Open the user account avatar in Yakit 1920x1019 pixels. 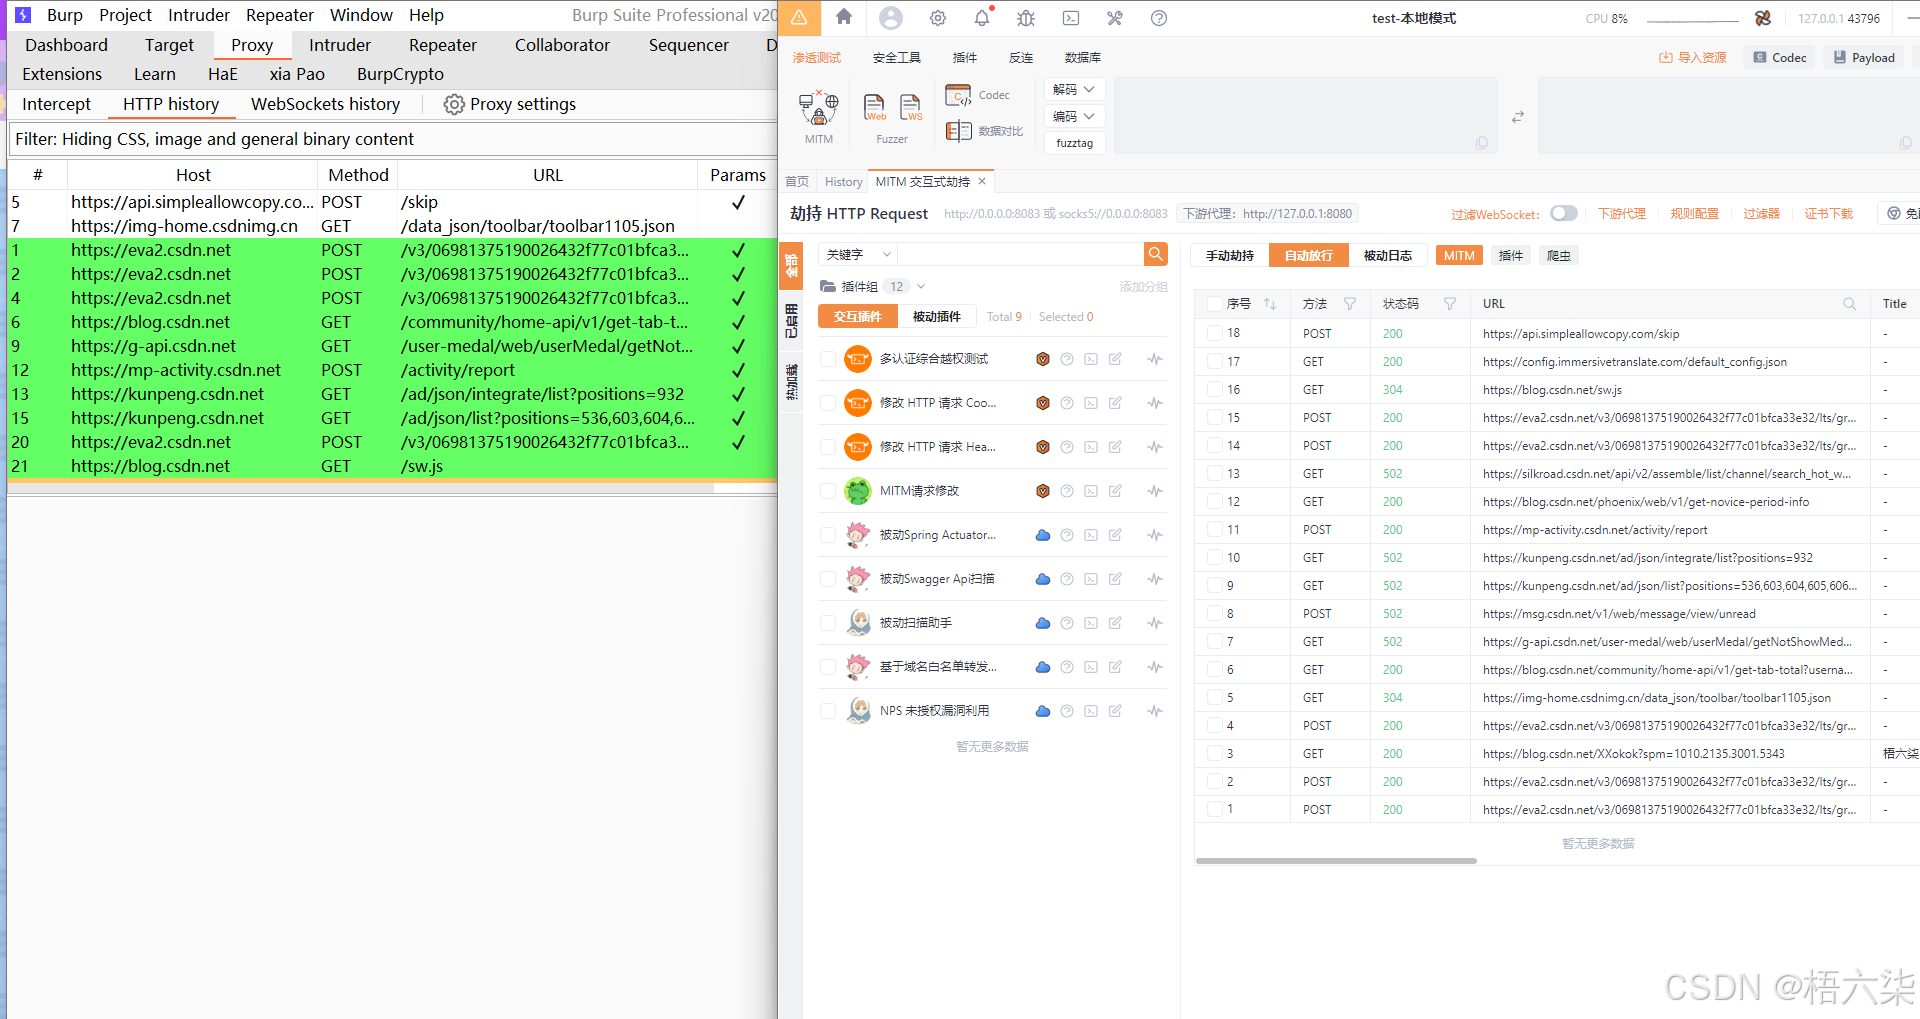click(890, 17)
